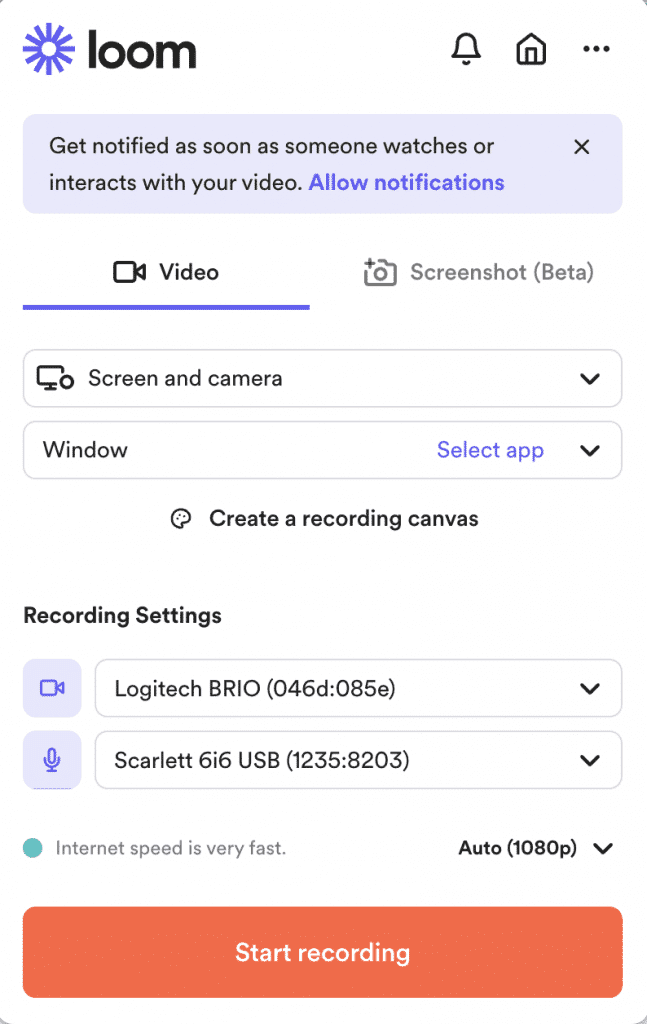Screen dimensions: 647x1024
Task: Click the Start recording button
Action: [323, 952]
